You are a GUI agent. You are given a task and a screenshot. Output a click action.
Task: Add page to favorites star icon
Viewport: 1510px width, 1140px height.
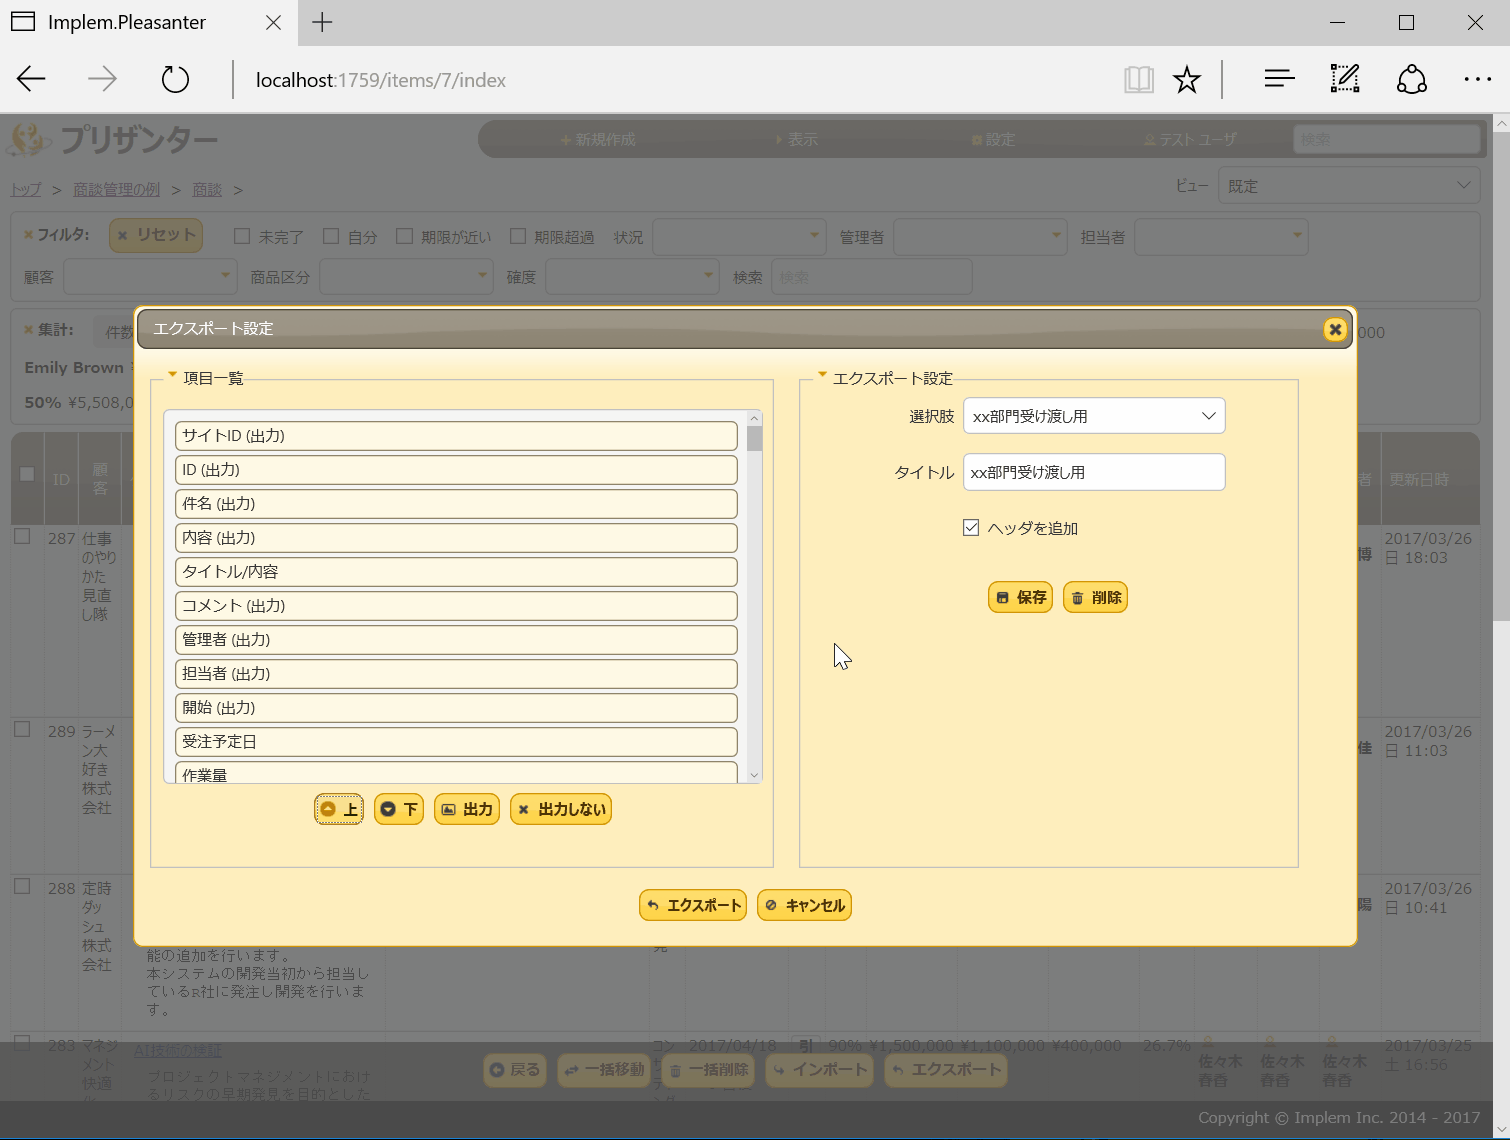coord(1187,79)
